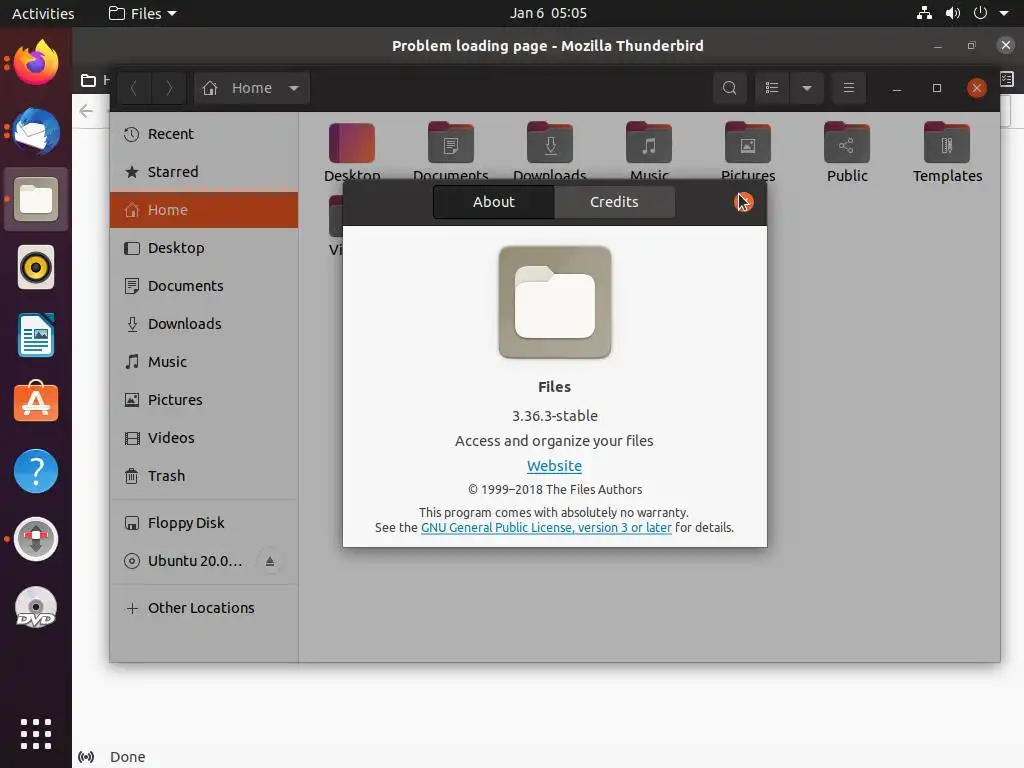This screenshot has height=768, width=1024.
Task: Open Thunderbird Mail from the dock
Action: pos(36,131)
